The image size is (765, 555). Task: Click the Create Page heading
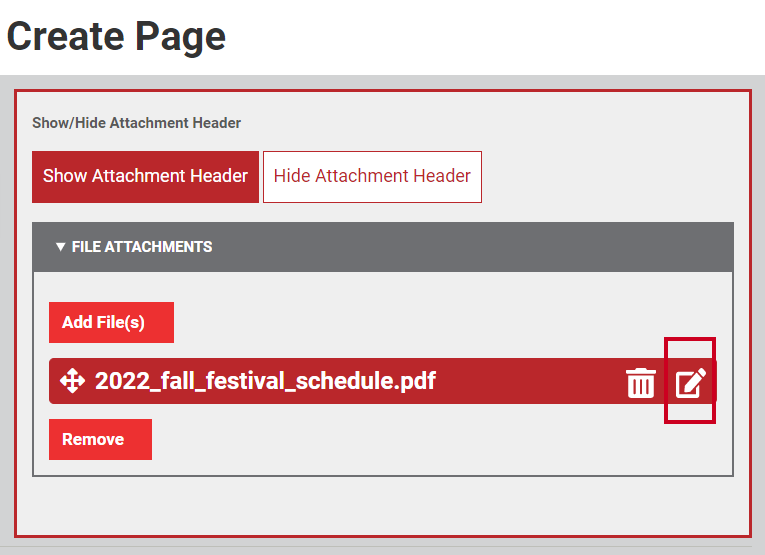point(116,37)
